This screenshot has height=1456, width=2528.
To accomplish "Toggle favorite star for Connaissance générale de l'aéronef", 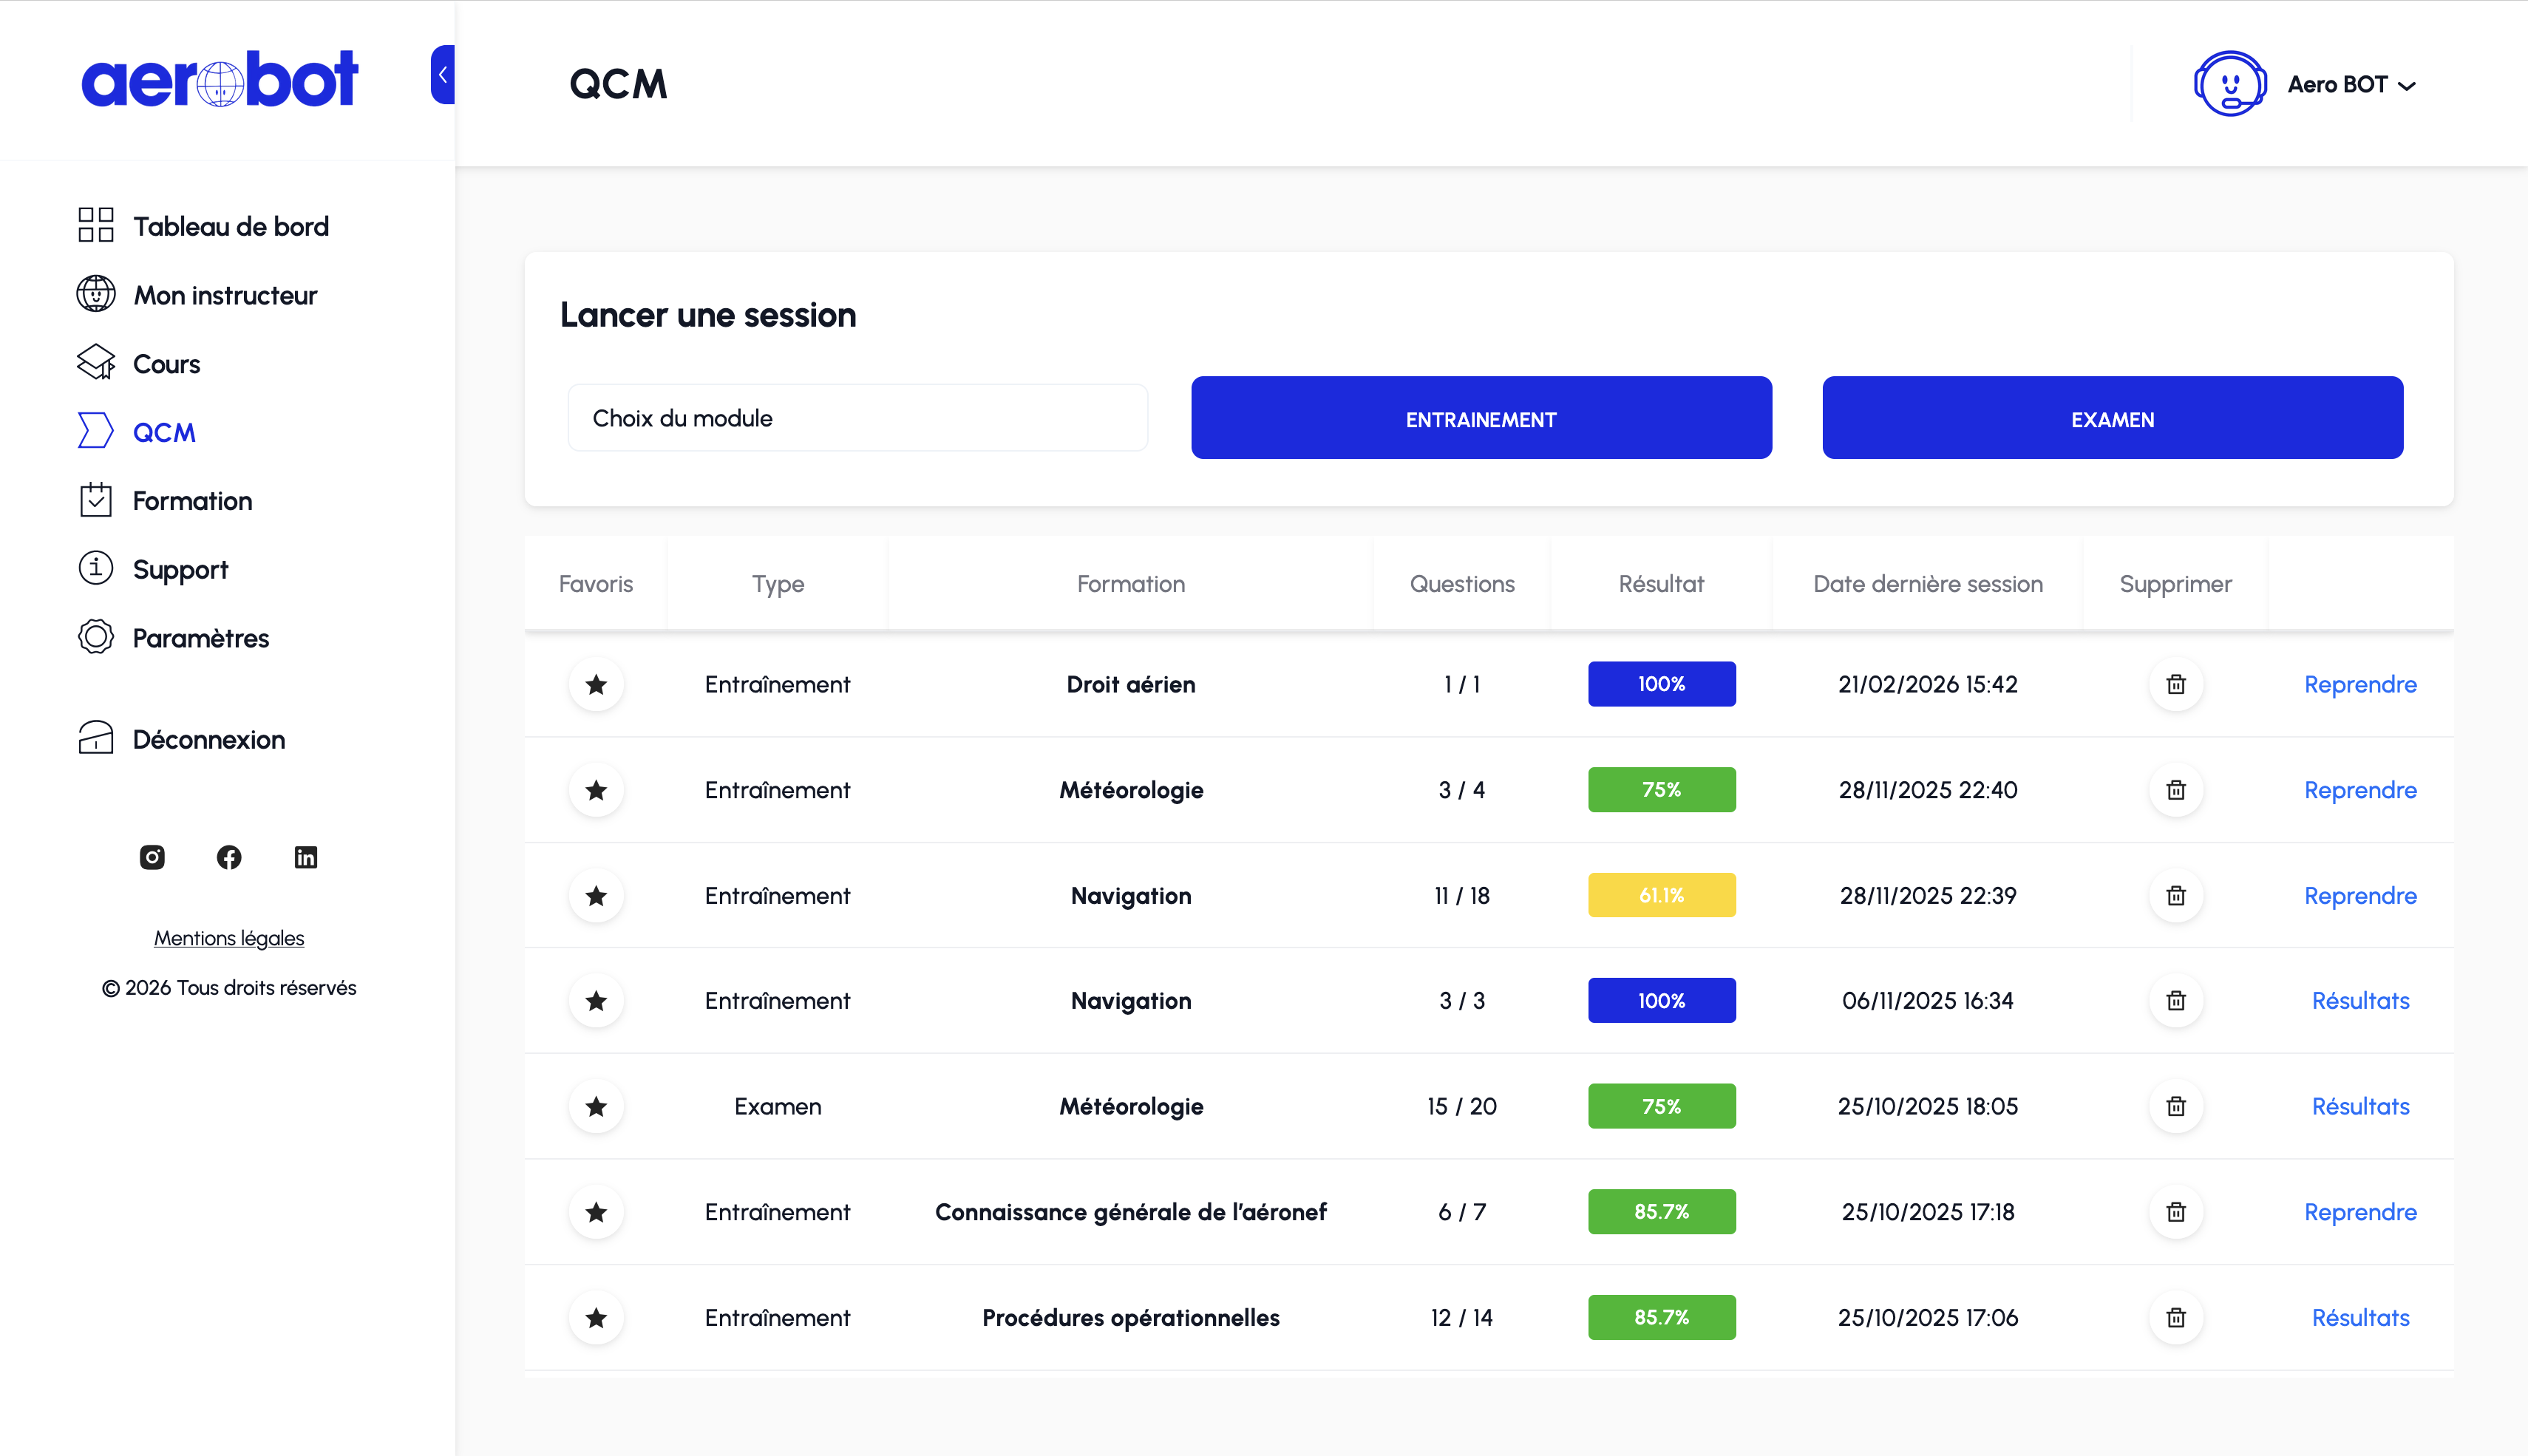I will tap(596, 1212).
